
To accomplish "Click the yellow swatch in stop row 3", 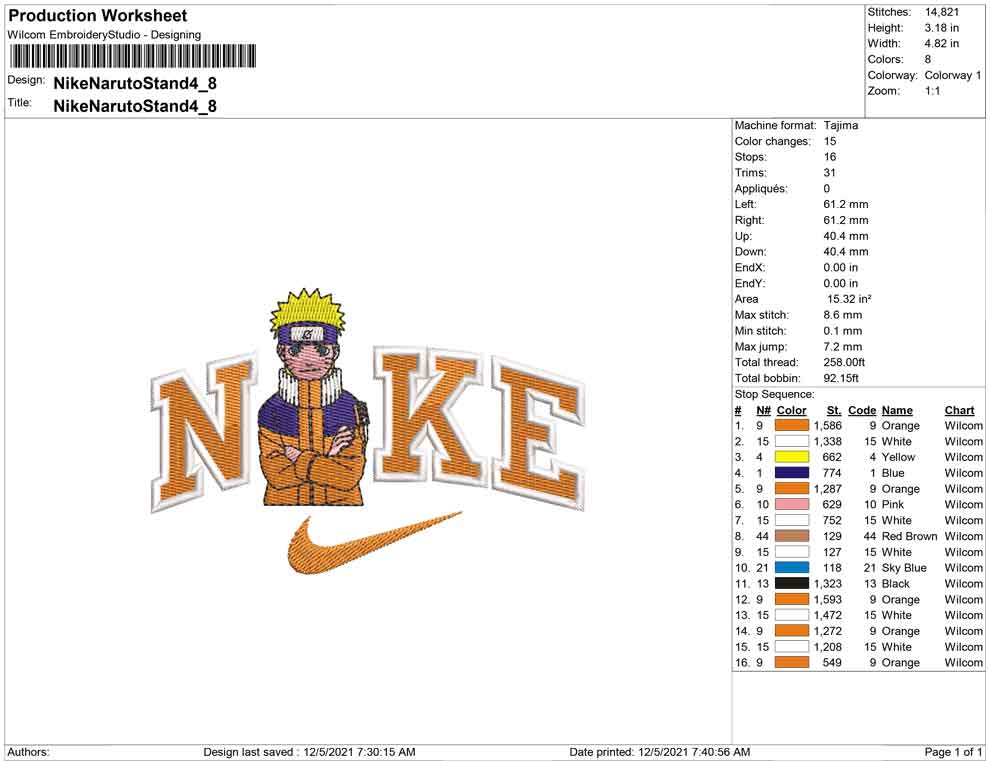I will tap(792, 457).
